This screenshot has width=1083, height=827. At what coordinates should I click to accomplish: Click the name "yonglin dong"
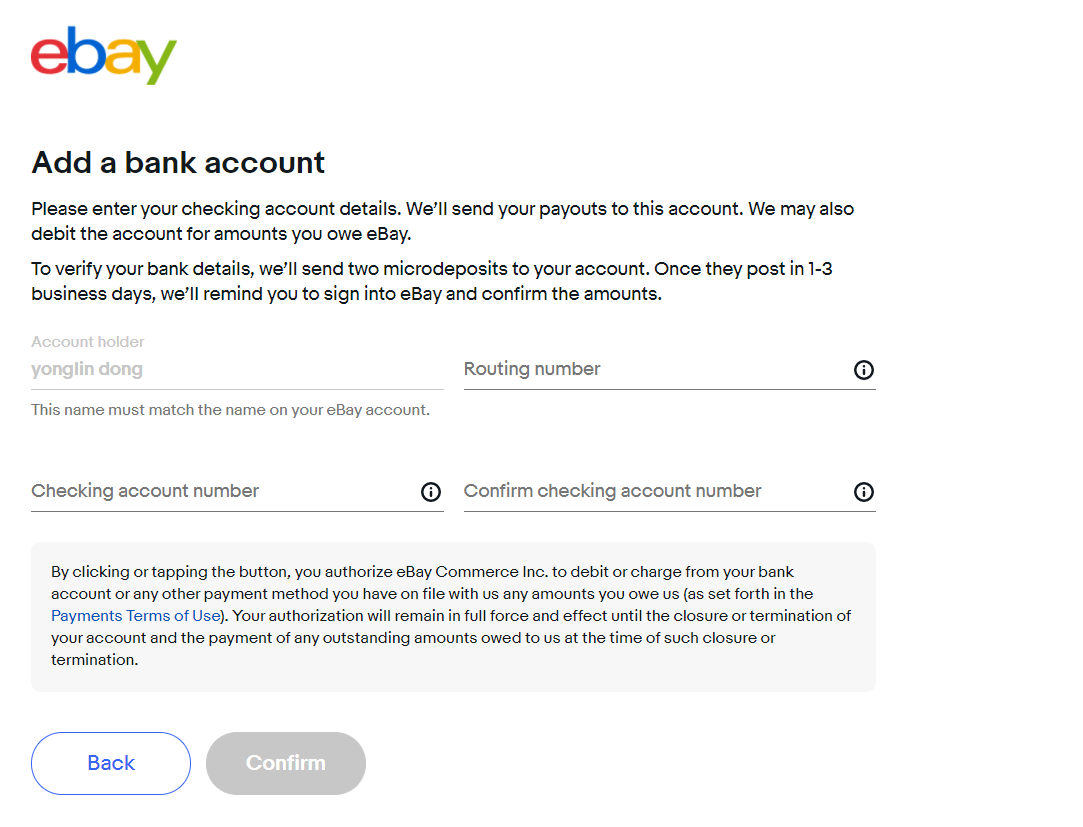(x=87, y=369)
